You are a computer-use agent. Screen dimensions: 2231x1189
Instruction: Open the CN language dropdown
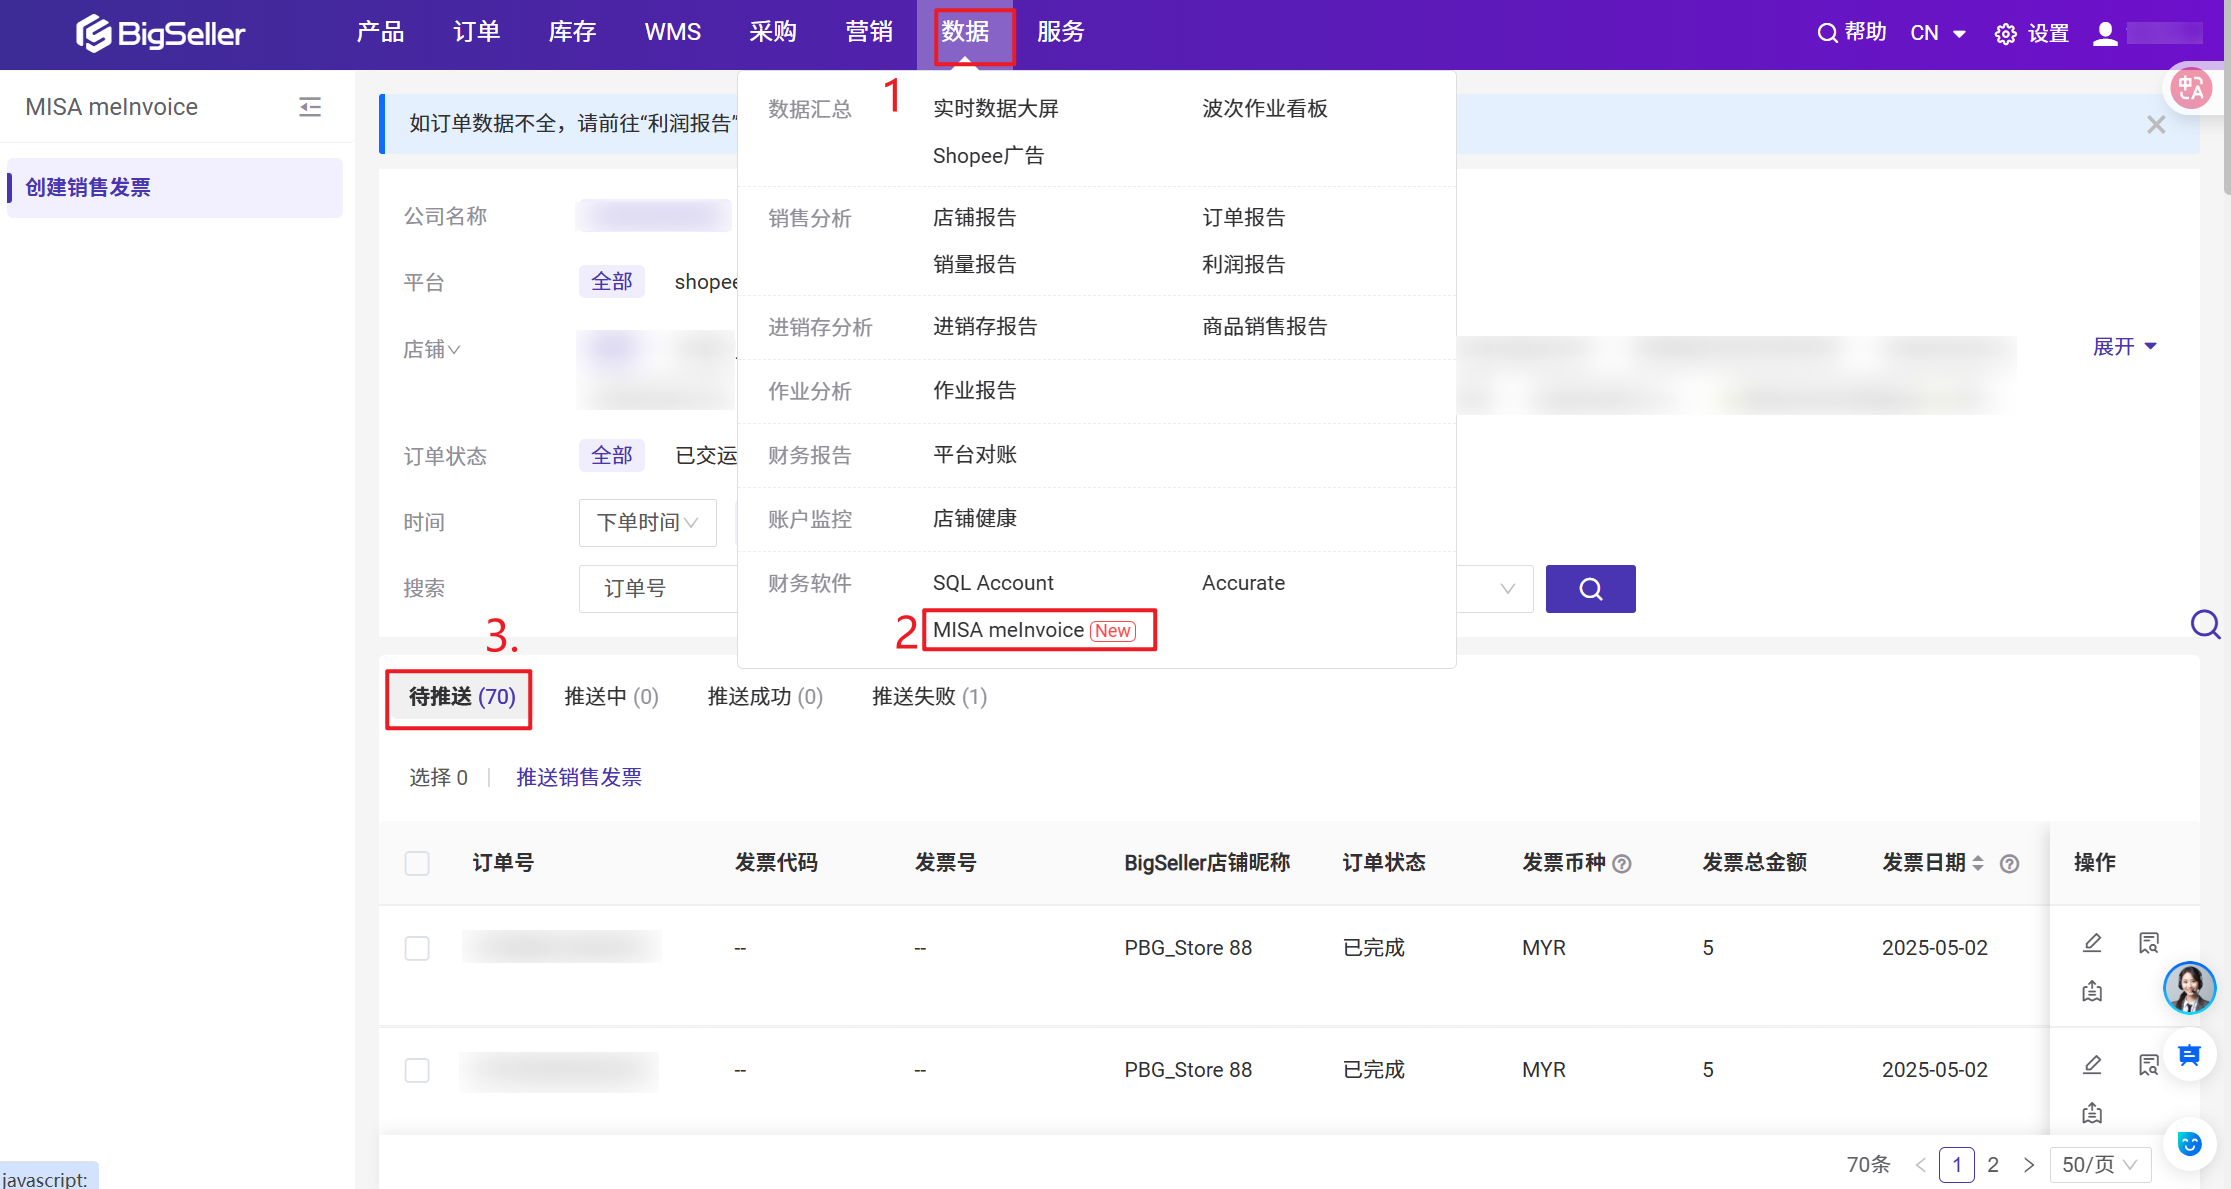pos(1938,33)
